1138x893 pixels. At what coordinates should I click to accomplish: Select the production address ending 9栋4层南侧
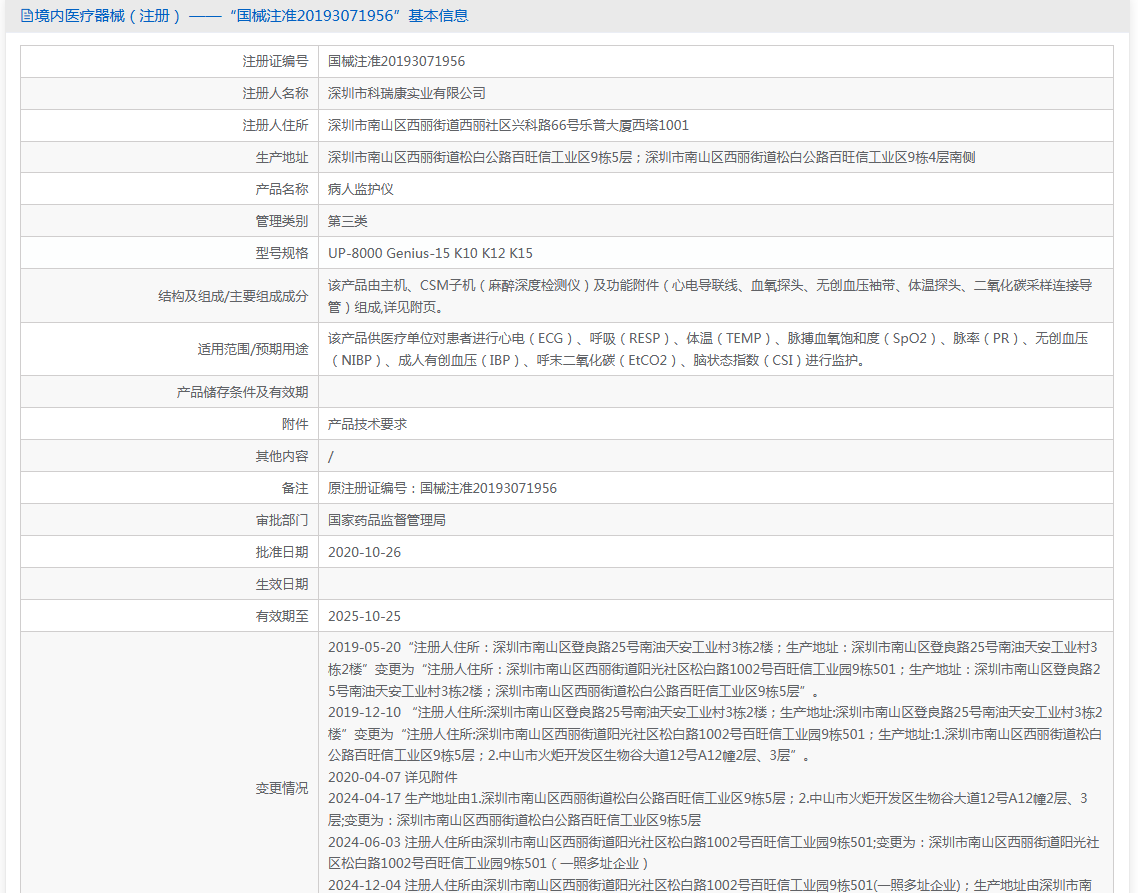[652, 158]
